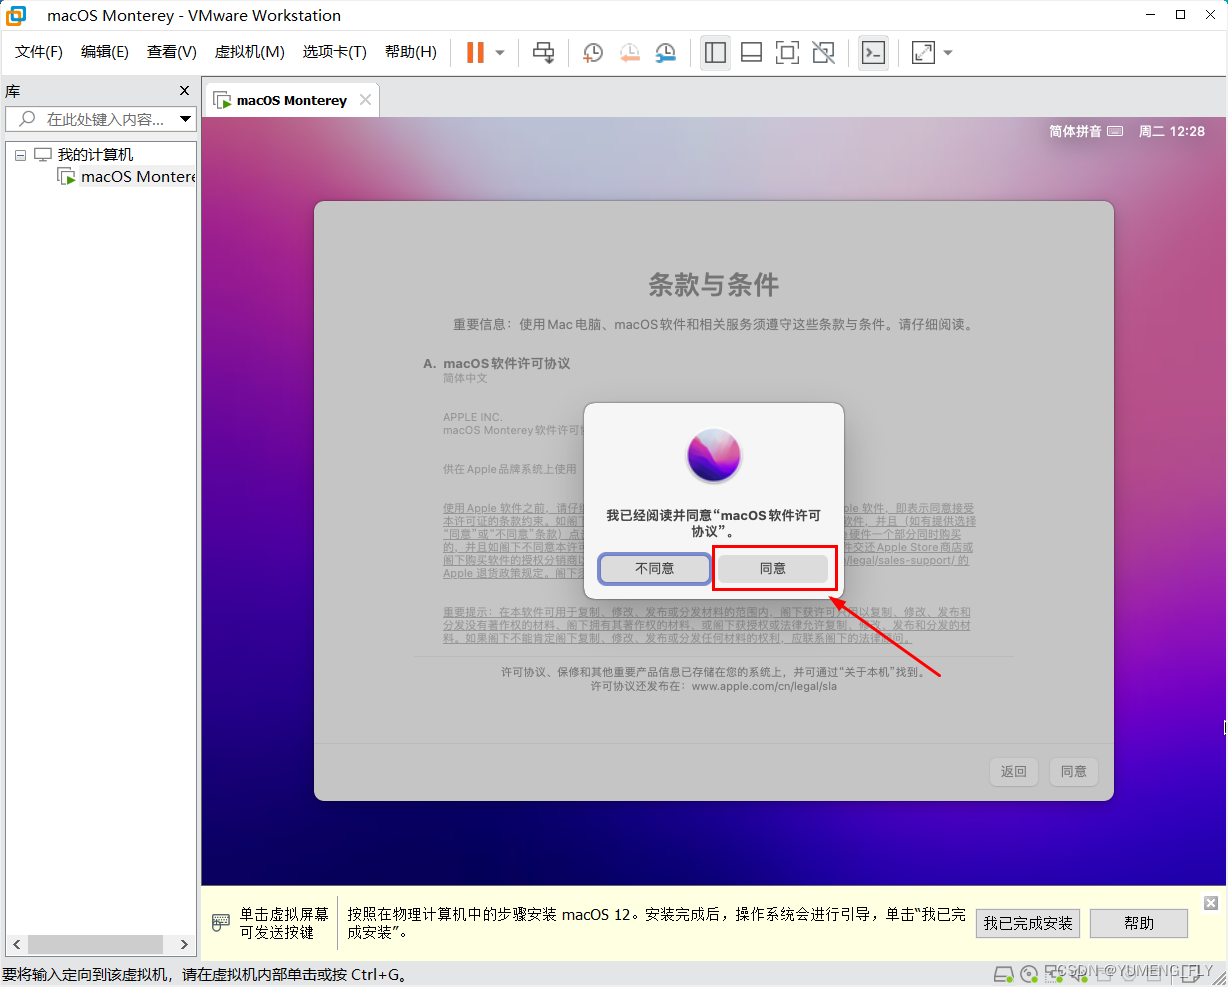Expand the stretch display options arrow
Viewport: 1228px width, 987px height.
[948, 52]
